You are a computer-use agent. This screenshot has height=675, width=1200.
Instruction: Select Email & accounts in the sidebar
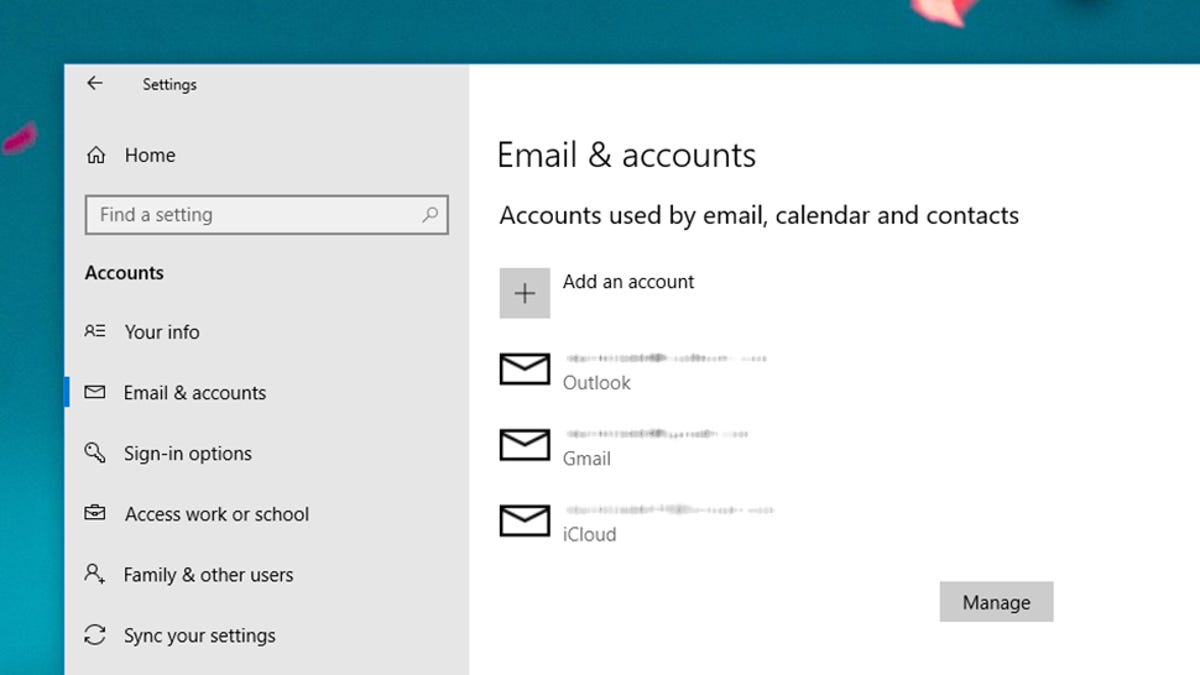coord(195,393)
